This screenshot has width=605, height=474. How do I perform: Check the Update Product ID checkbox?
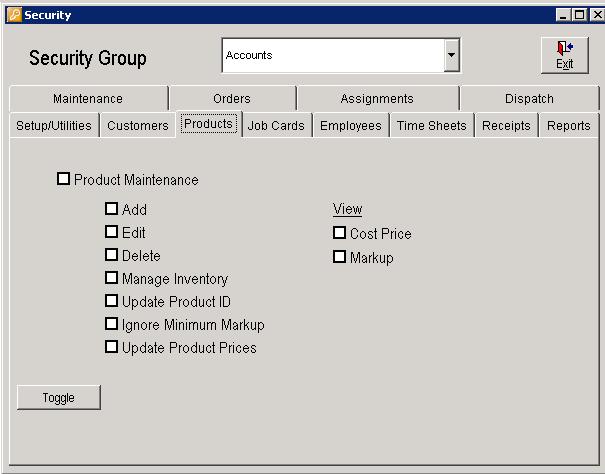pos(112,301)
